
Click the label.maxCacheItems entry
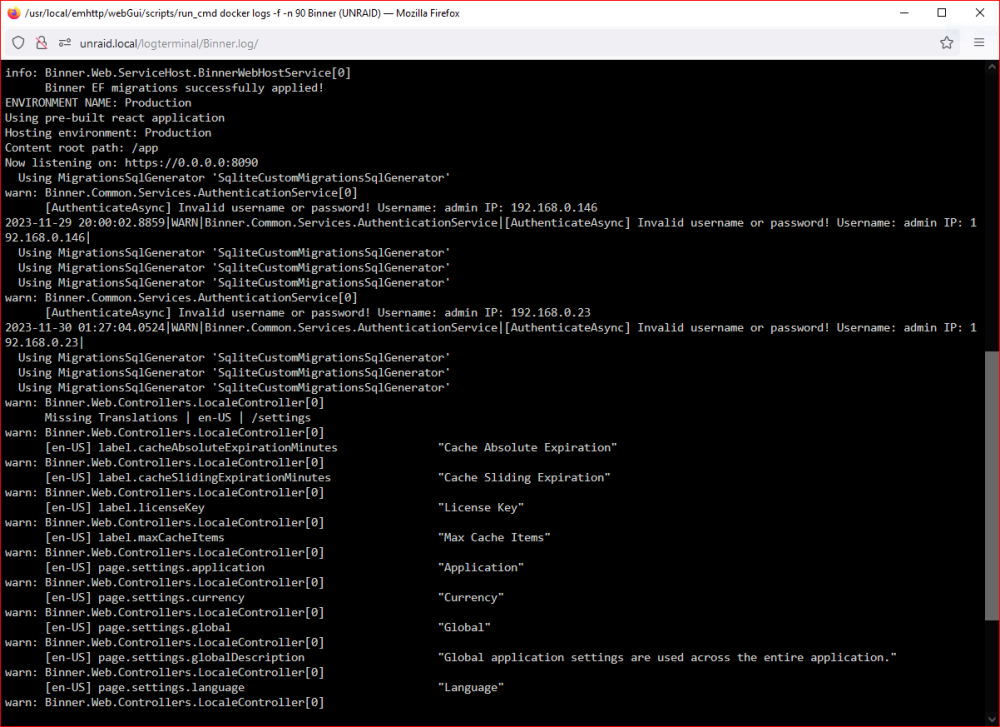[x=161, y=538]
